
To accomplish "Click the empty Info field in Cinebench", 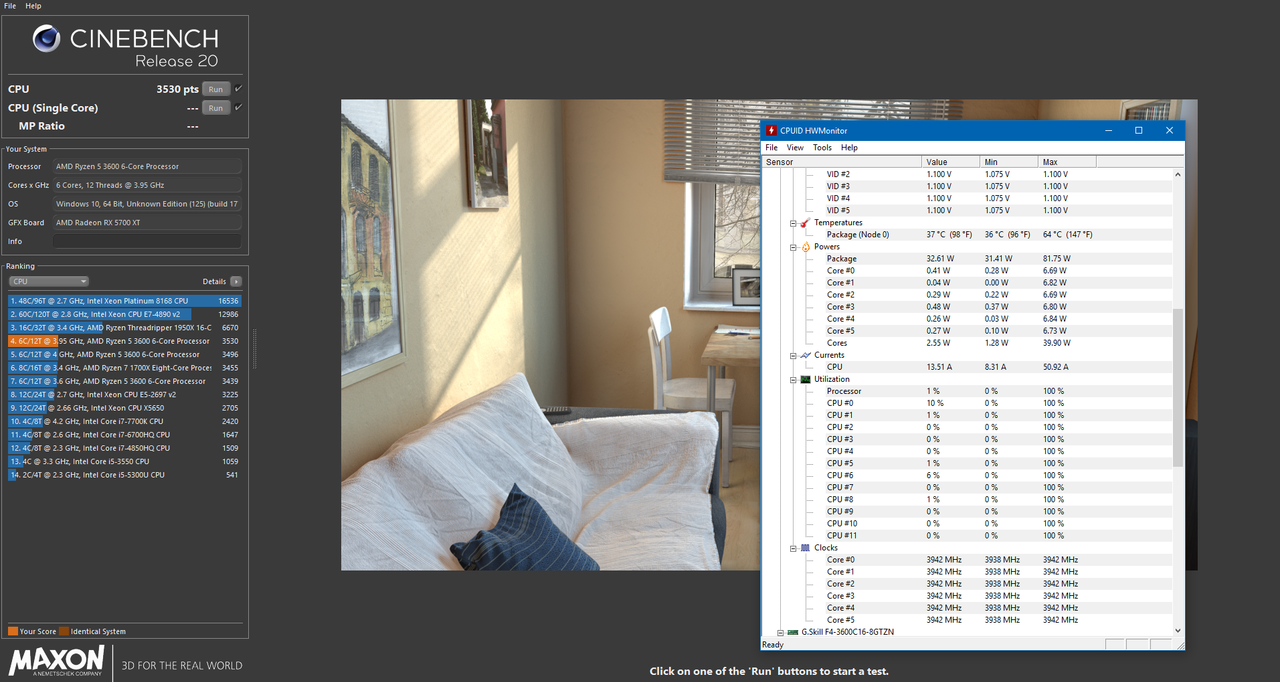I will coord(147,241).
